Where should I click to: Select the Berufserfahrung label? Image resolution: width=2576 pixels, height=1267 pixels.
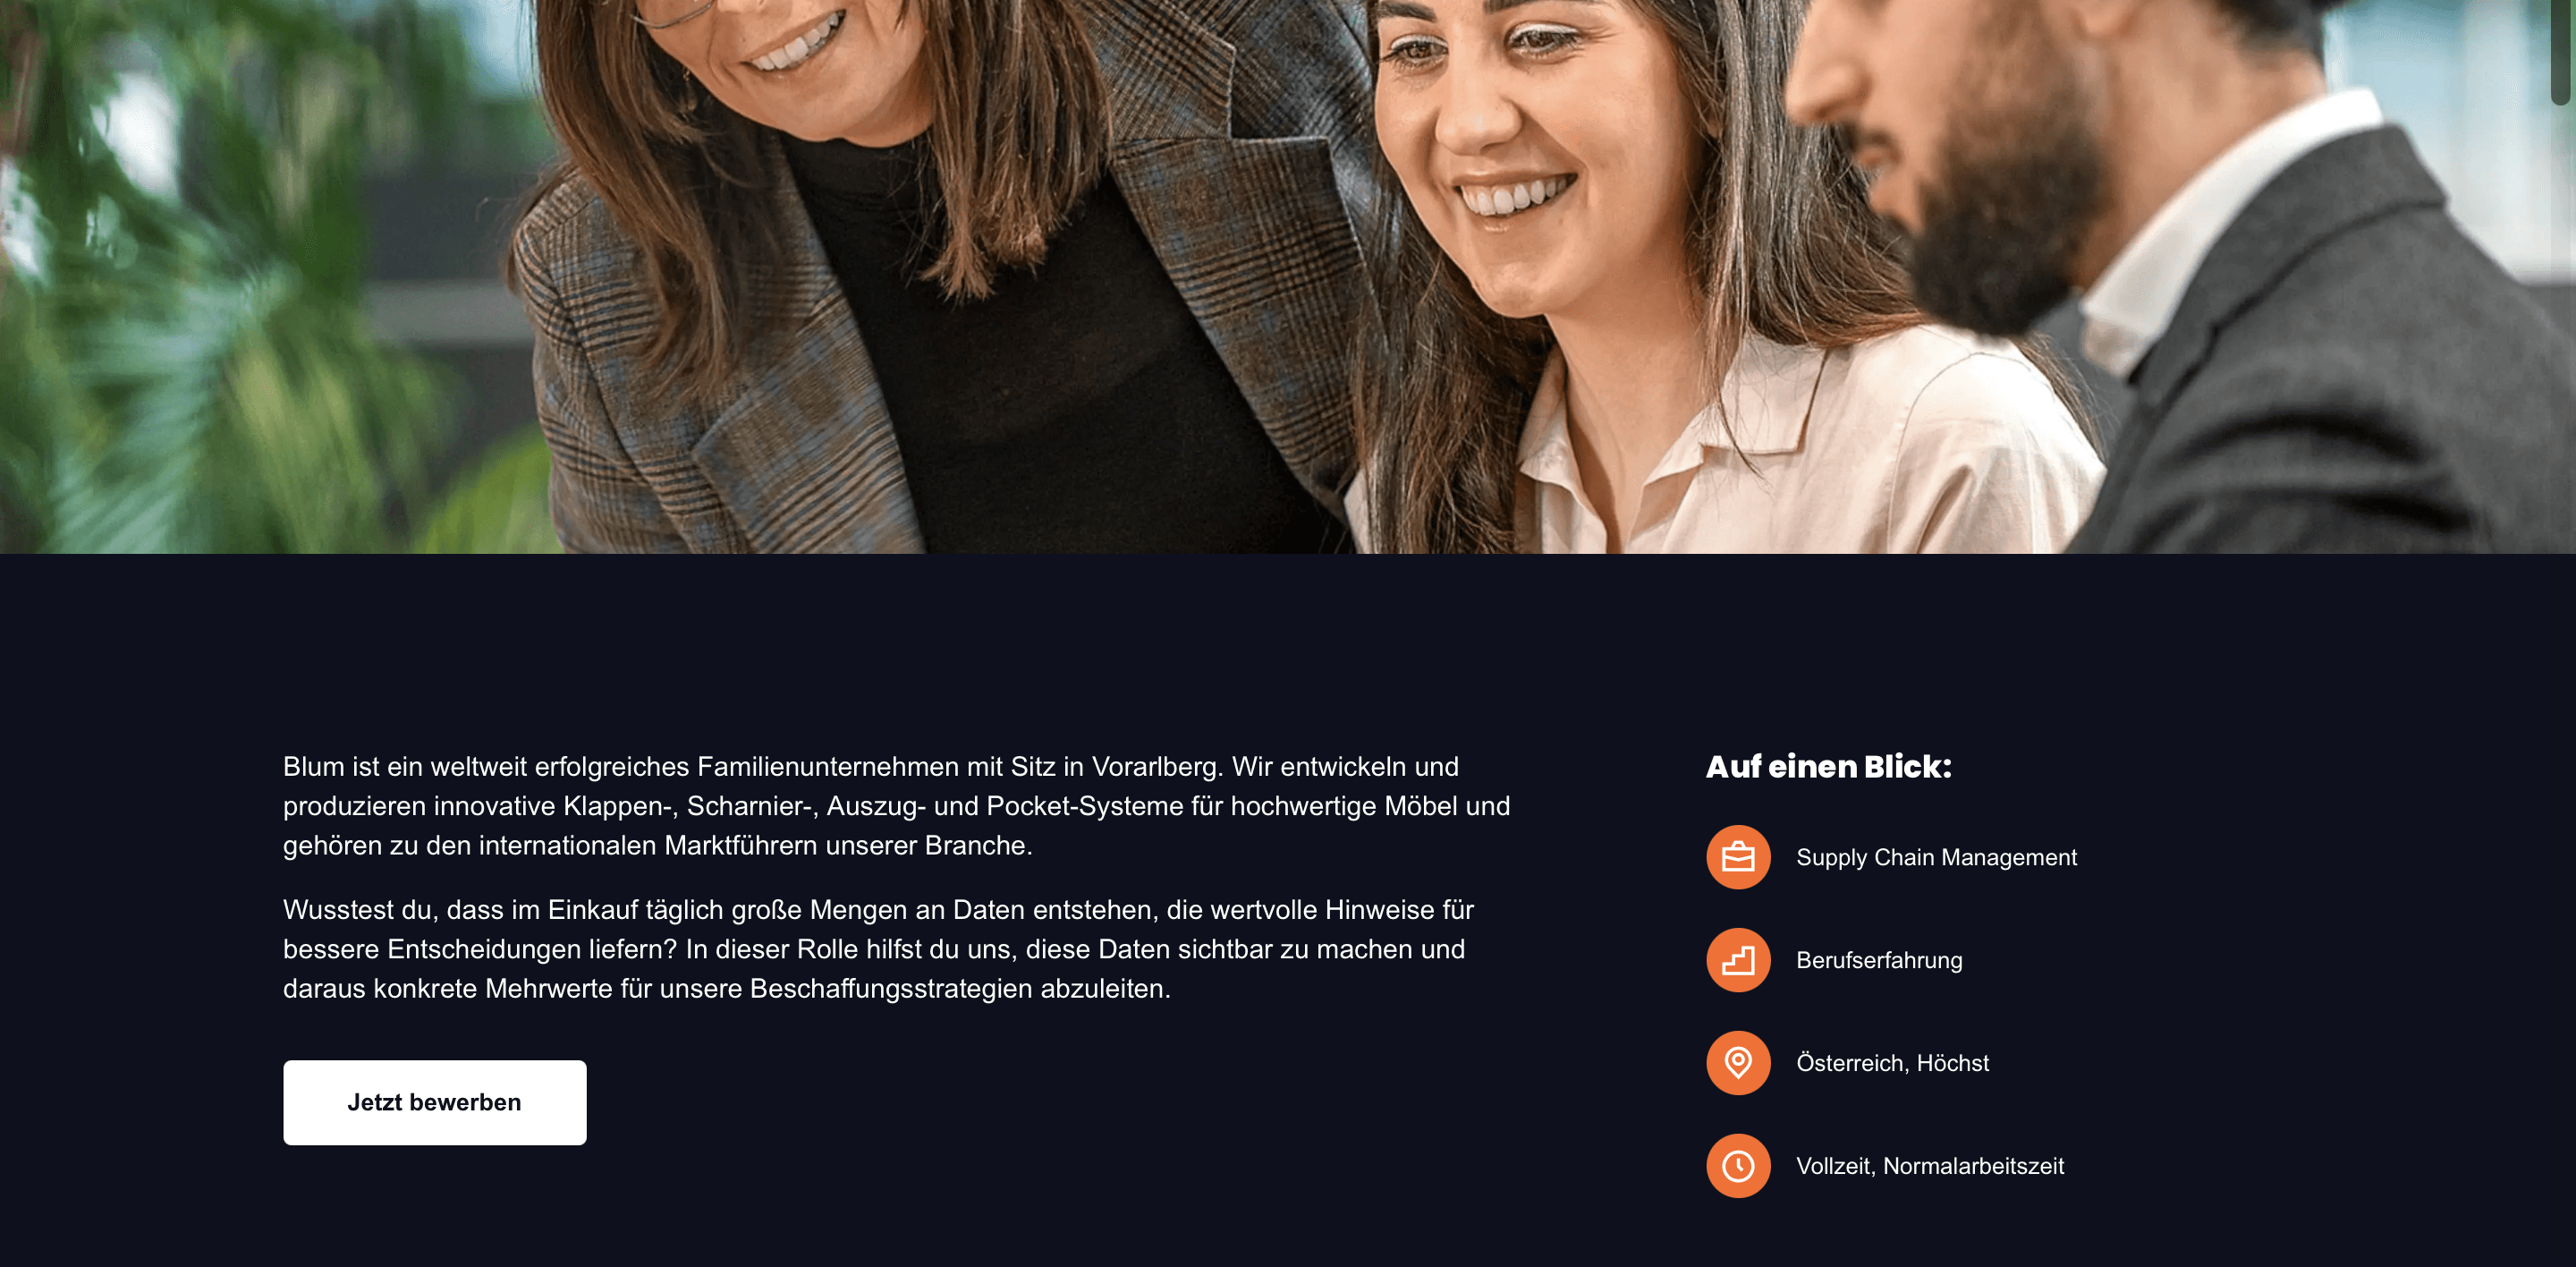1879,961
